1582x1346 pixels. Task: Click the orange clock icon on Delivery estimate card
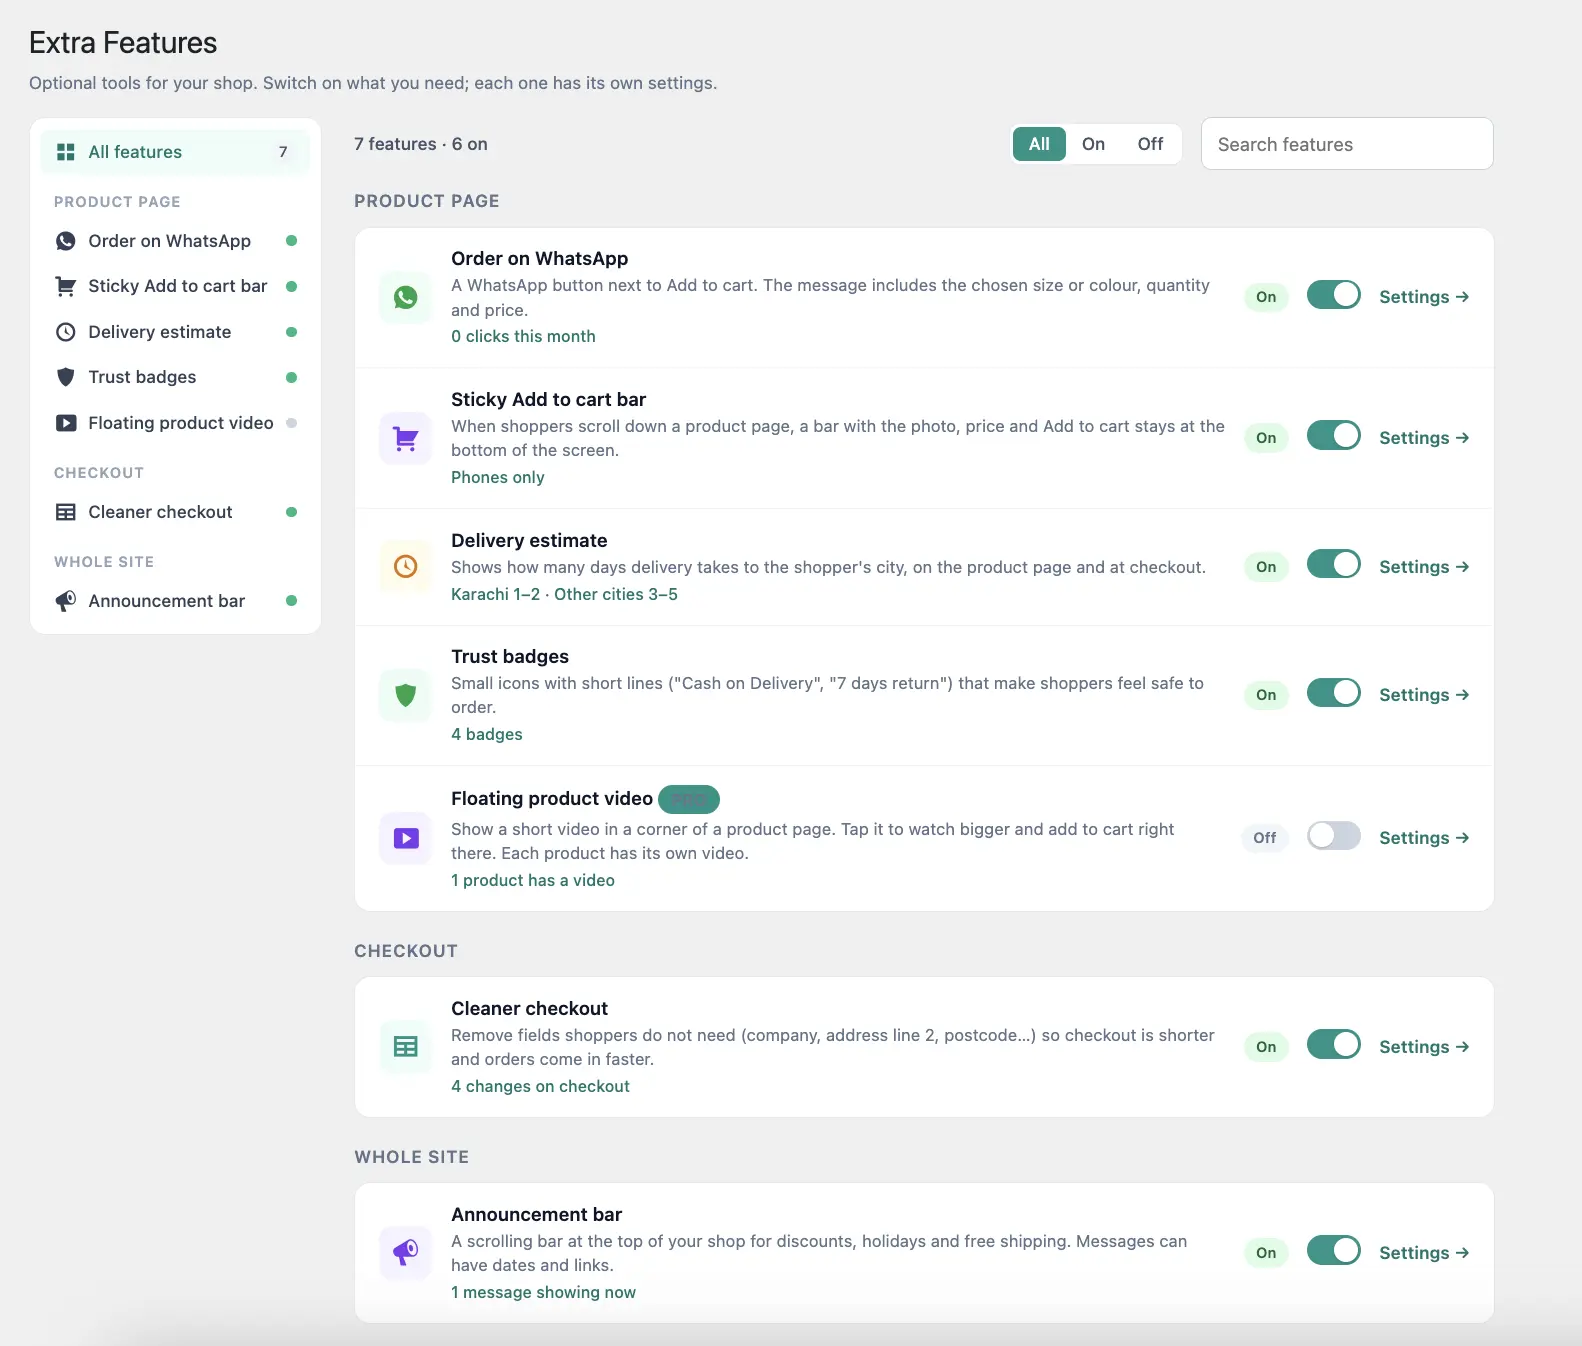[406, 567]
